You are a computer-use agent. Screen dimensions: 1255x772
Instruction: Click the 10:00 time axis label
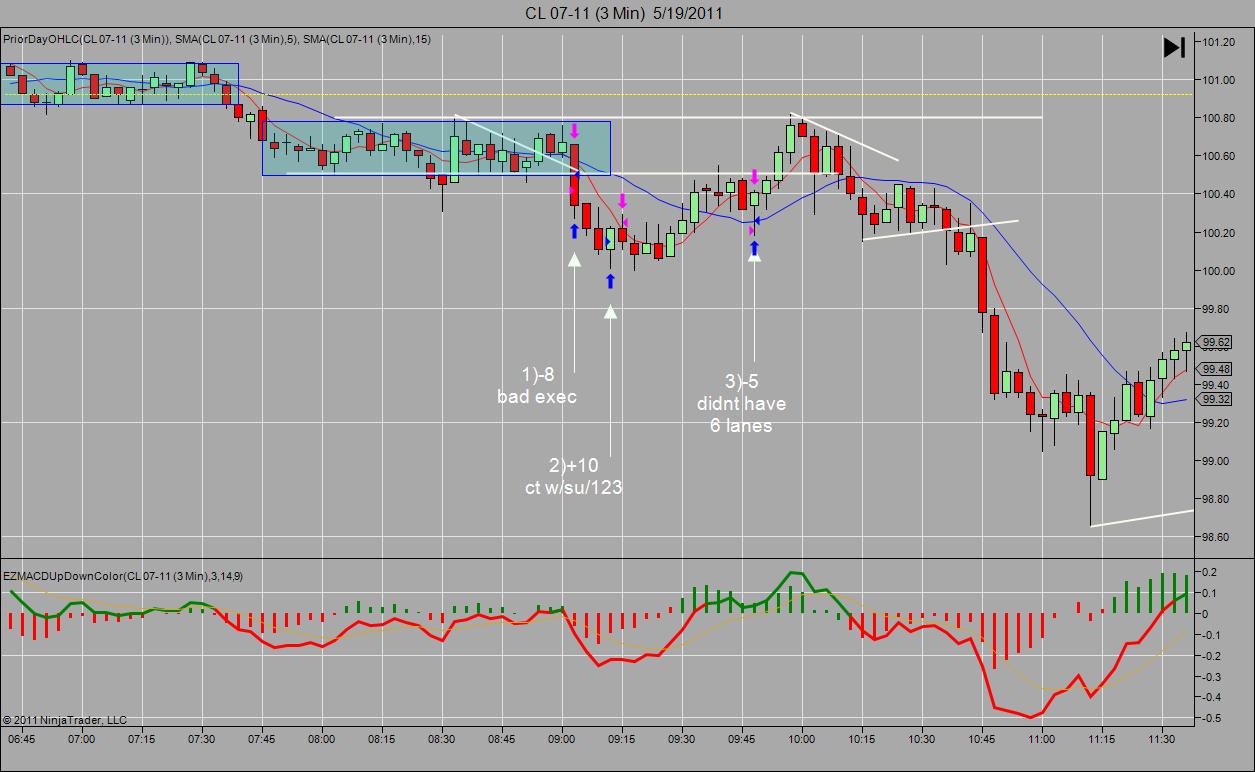(x=801, y=739)
